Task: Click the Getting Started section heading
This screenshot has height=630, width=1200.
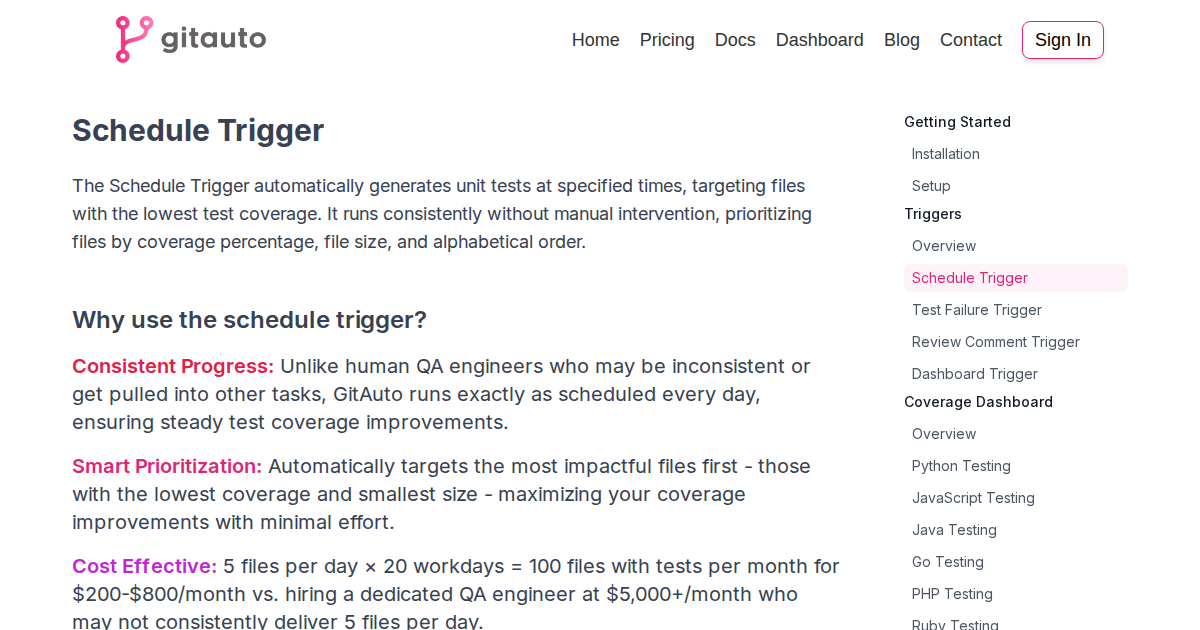Action: (957, 122)
